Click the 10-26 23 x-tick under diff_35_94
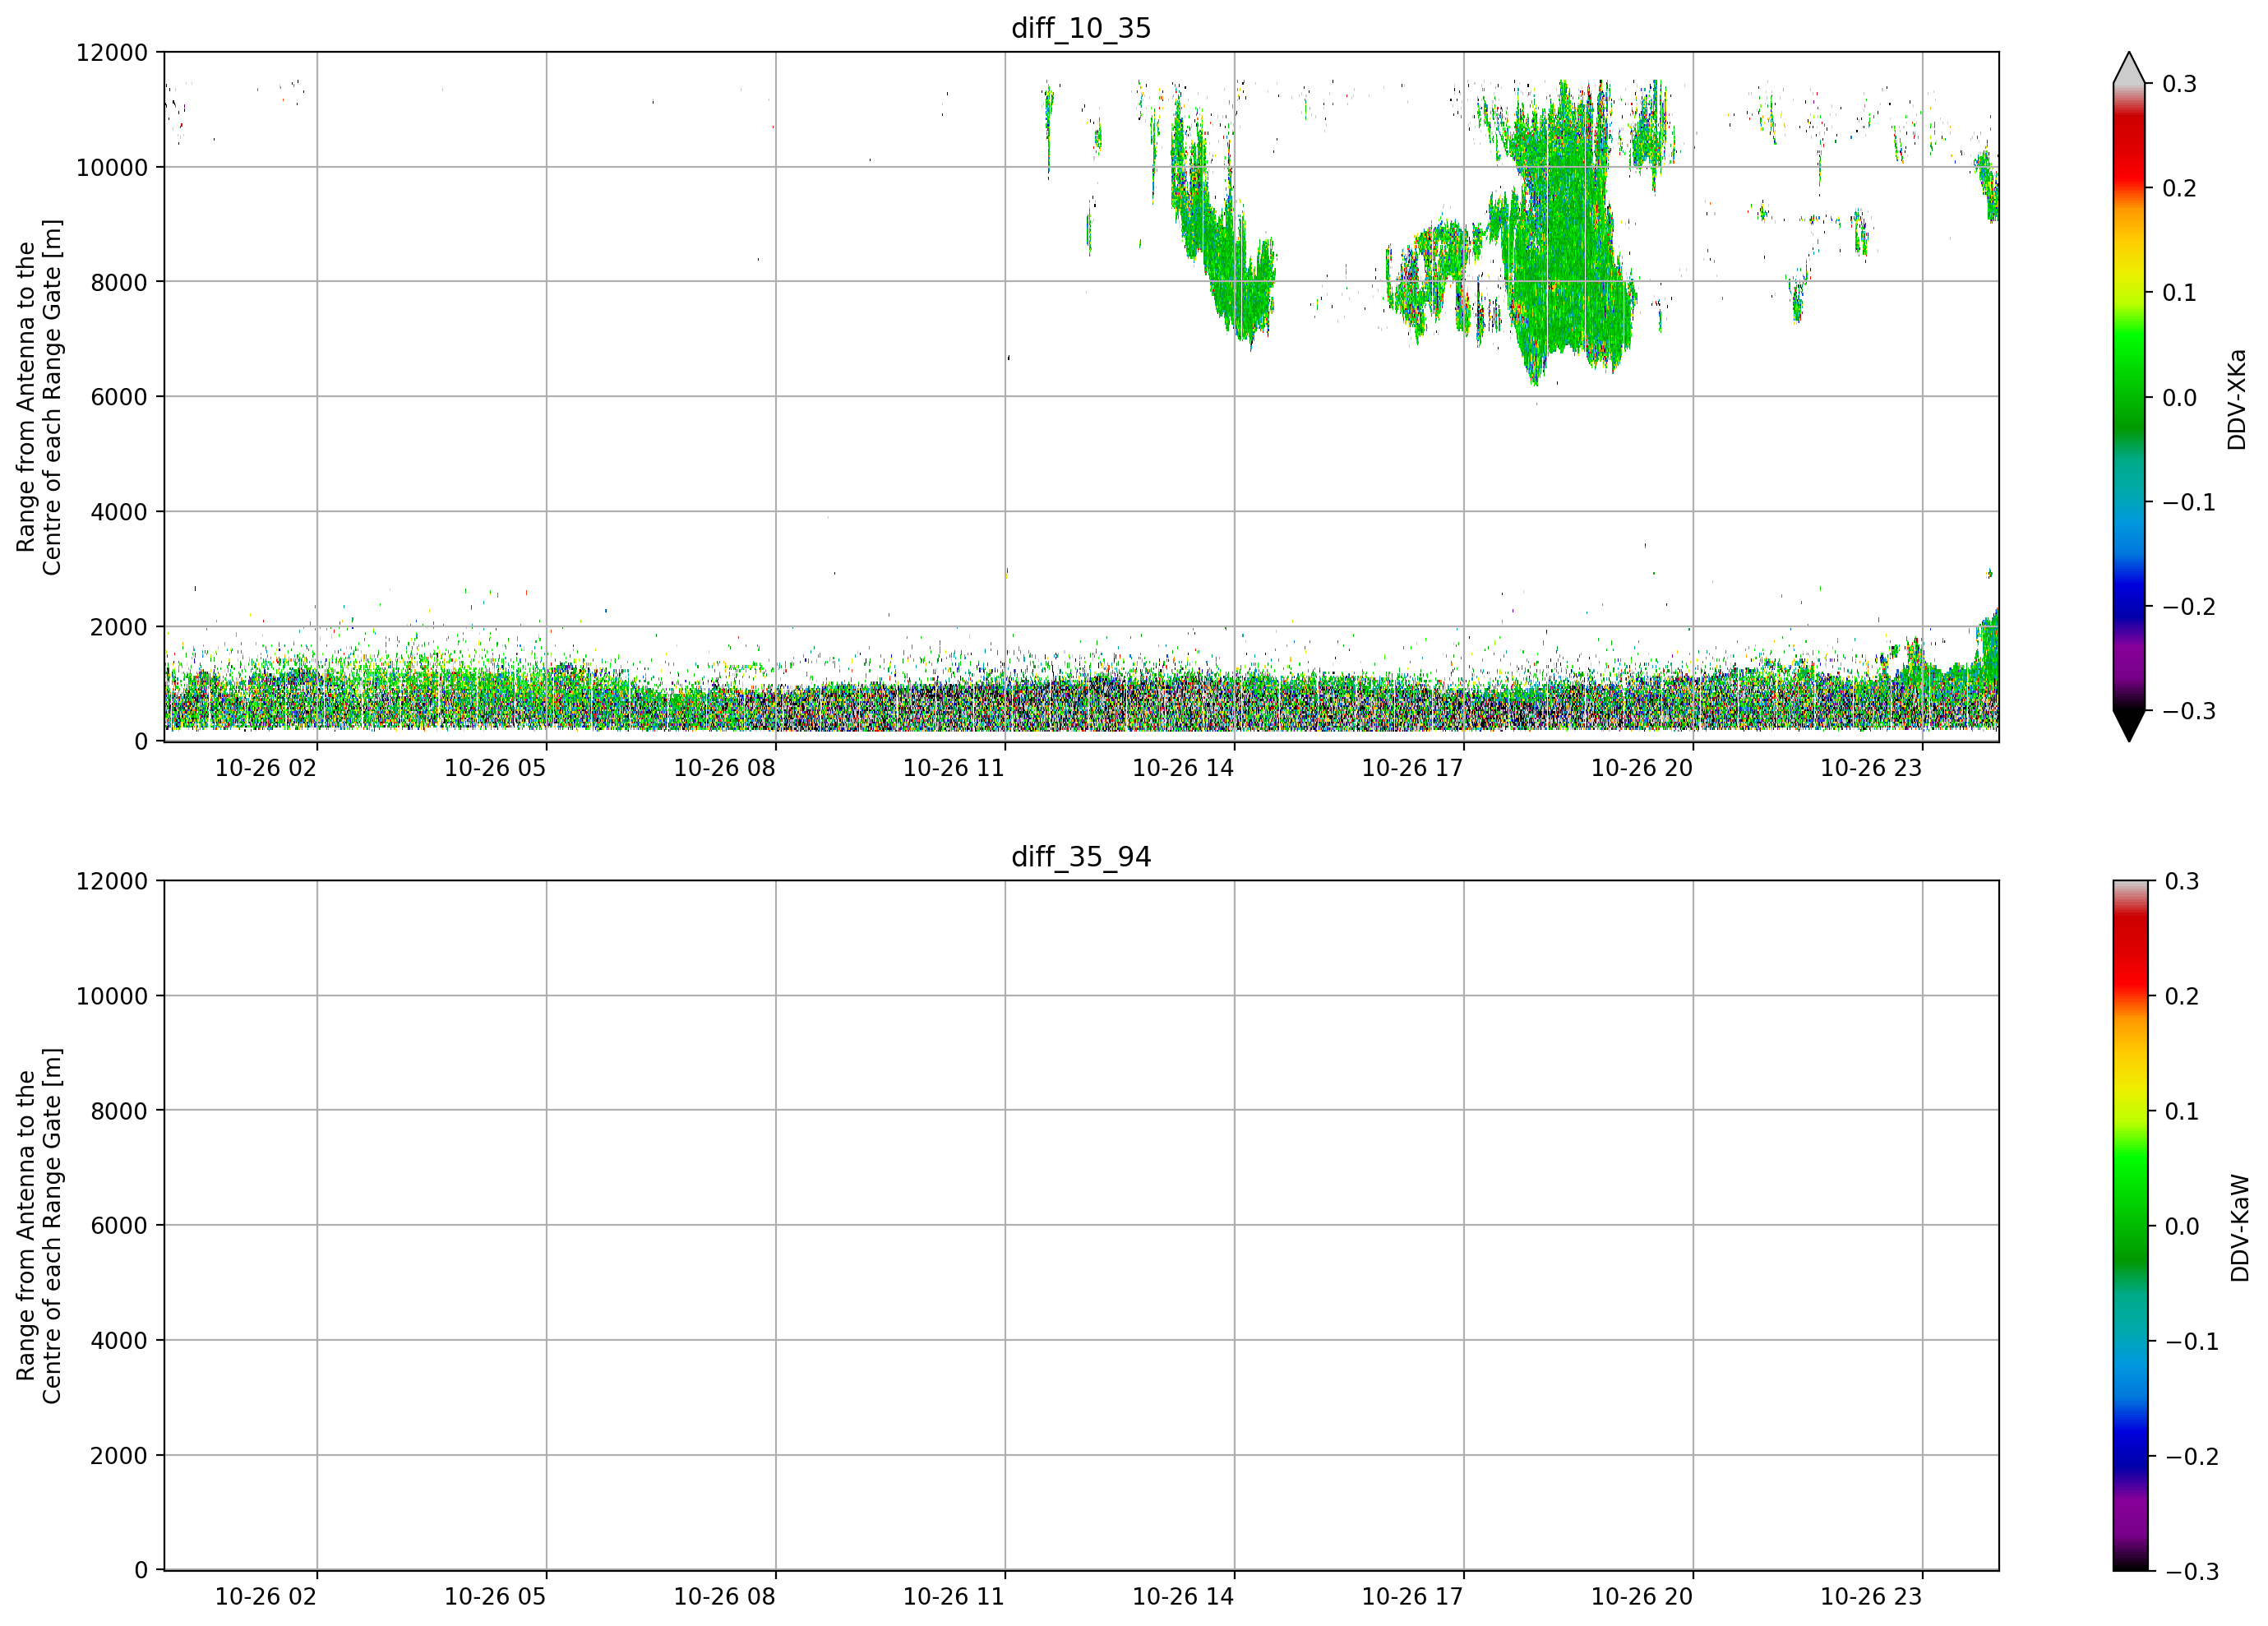Viewport: 2268px width, 1626px height. pos(1871,1597)
